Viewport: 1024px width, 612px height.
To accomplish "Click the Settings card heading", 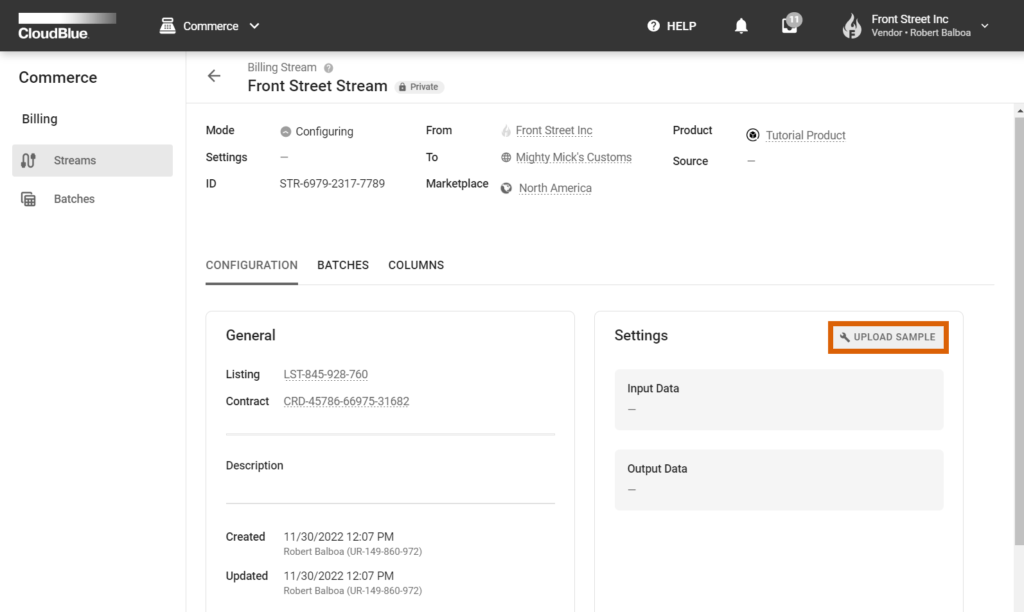I will point(641,336).
